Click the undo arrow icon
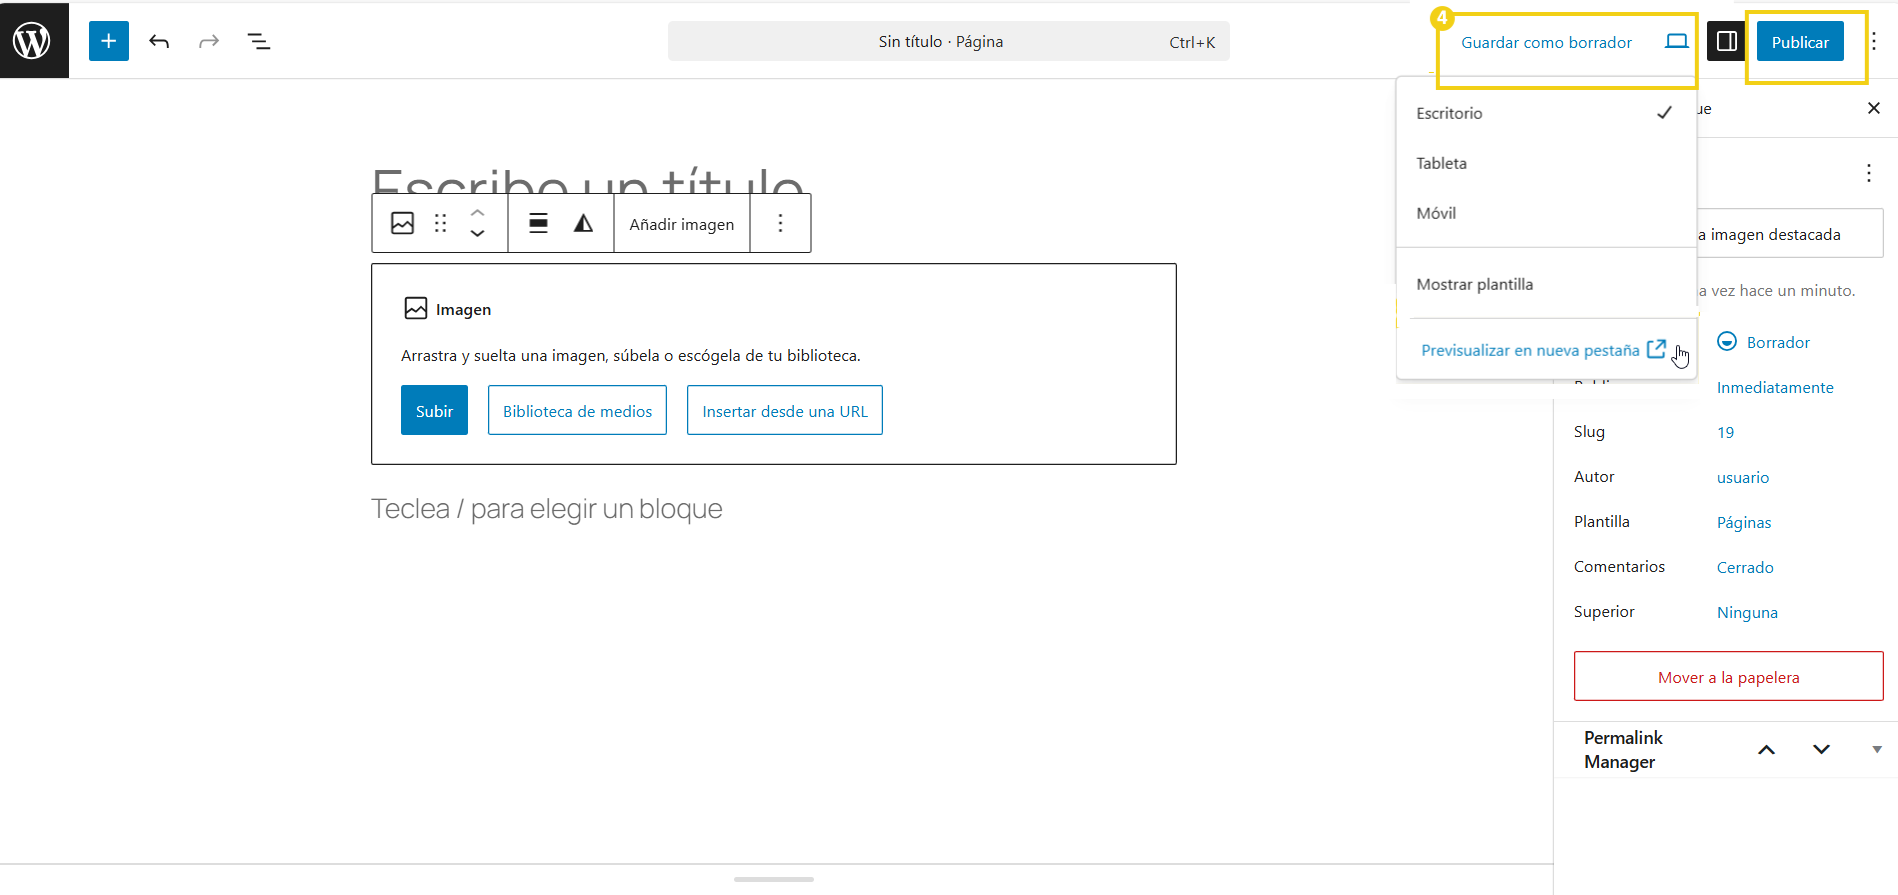The height and width of the screenshot is (895, 1898). click(159, 41)
